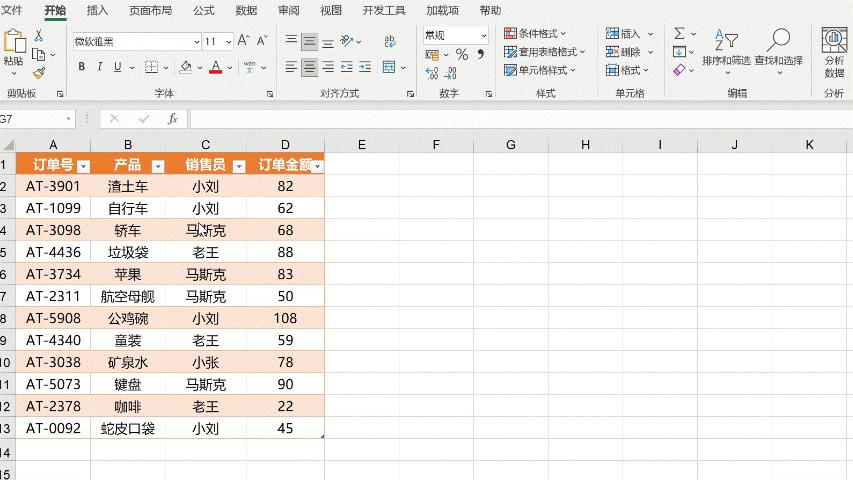853x480 pixels.
Task: Click the Cut scissors icon
Action: tap(39, 36)
